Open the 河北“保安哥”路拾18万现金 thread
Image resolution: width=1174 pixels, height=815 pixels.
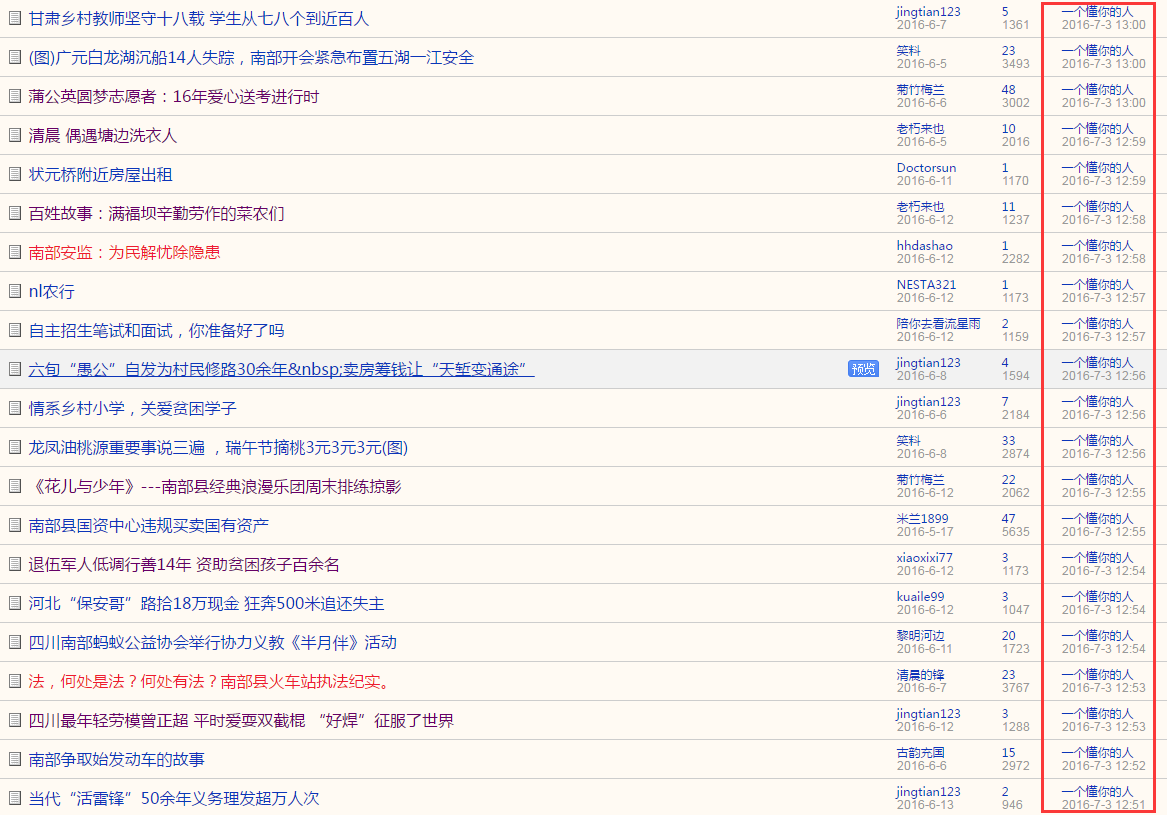tap(206, 603)
